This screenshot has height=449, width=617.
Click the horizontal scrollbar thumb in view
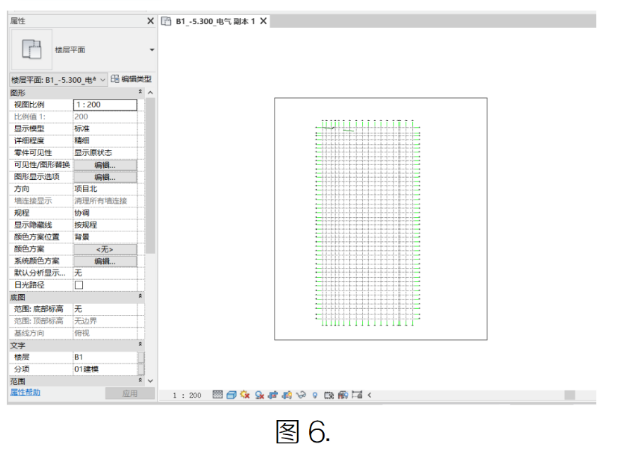point(569,395)
